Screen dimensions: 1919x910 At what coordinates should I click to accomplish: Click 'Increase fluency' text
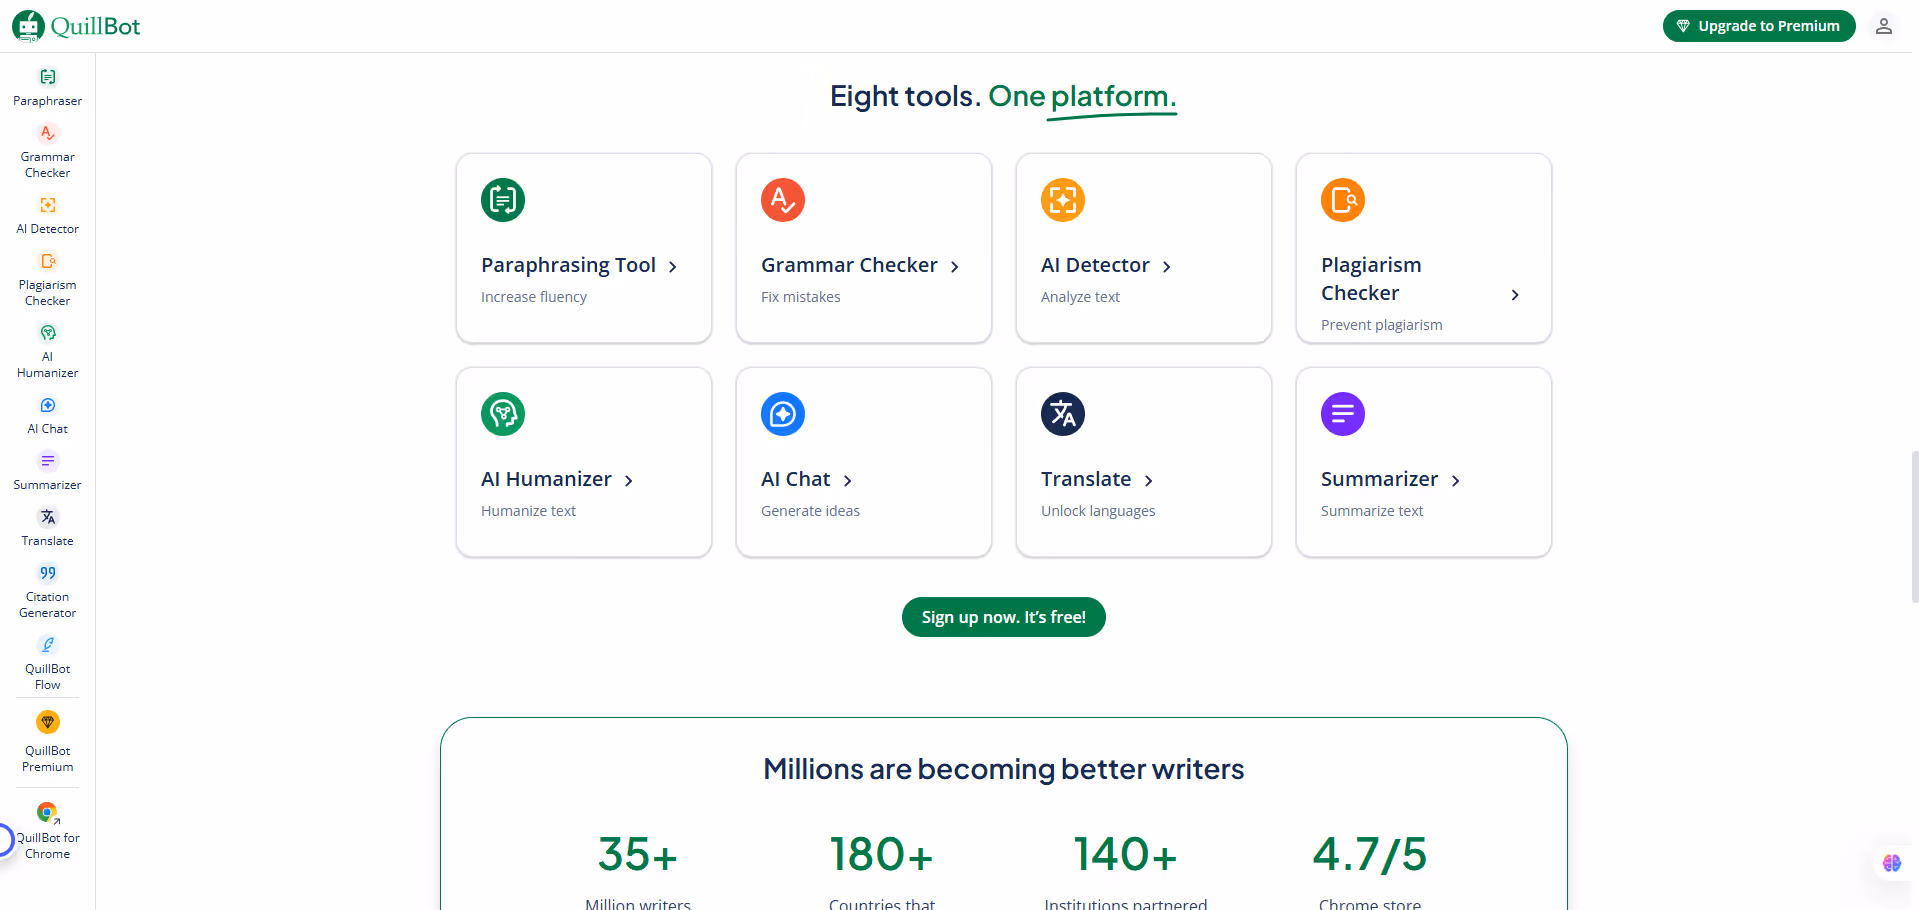(x=534, y=297)
